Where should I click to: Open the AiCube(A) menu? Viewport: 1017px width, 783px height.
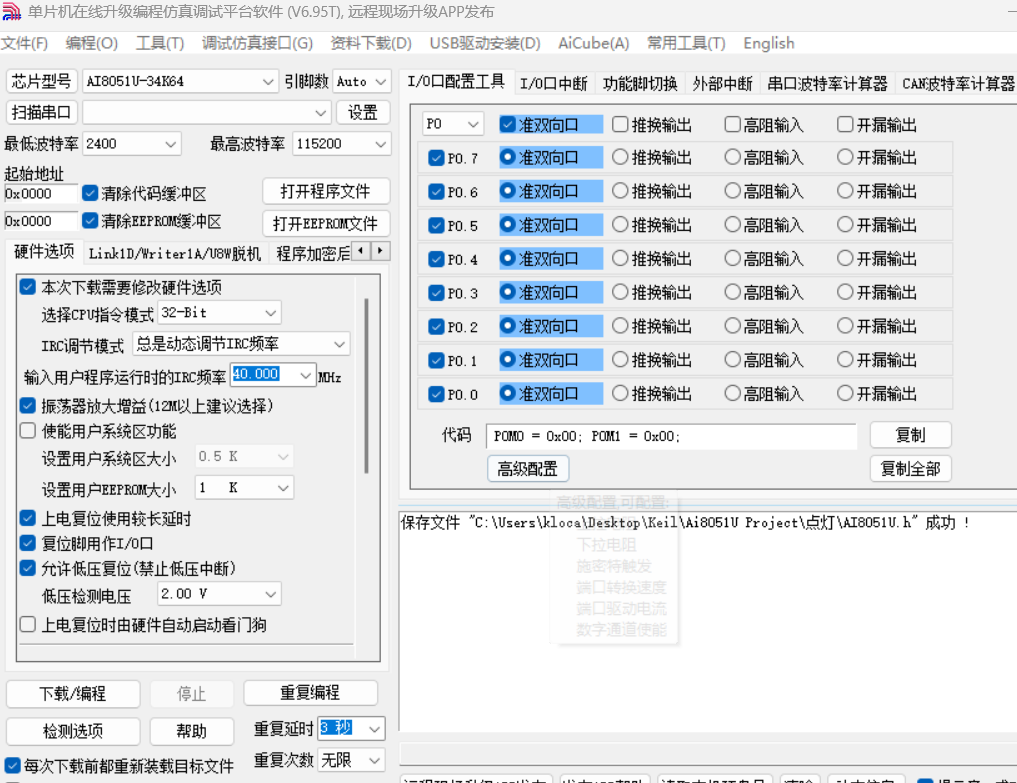[x=593, y=43]
